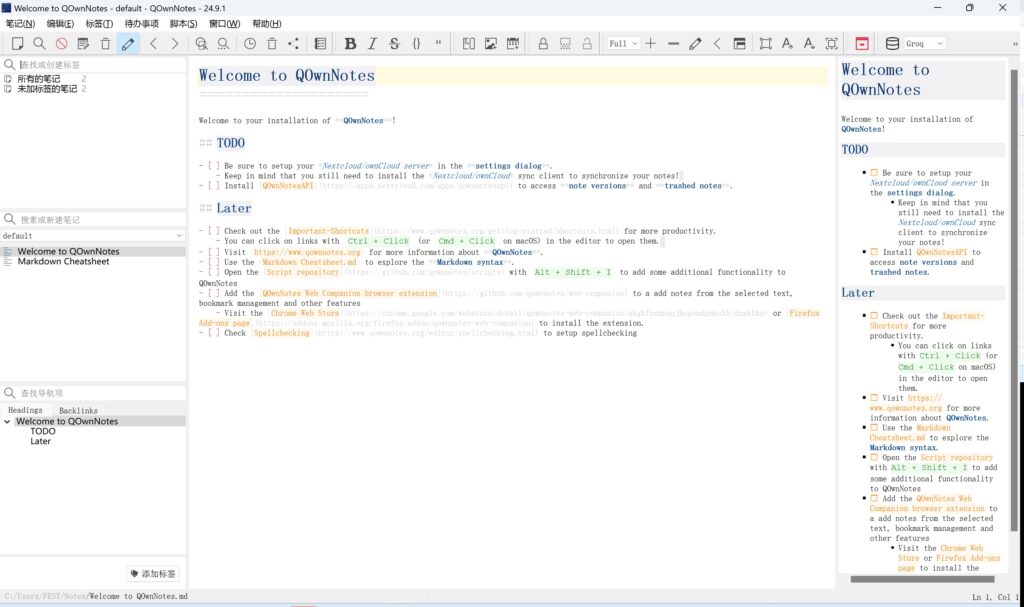Open the 标签(T) menu
The height and width of the screenshot is (607, 1024).
click(99, 24)
